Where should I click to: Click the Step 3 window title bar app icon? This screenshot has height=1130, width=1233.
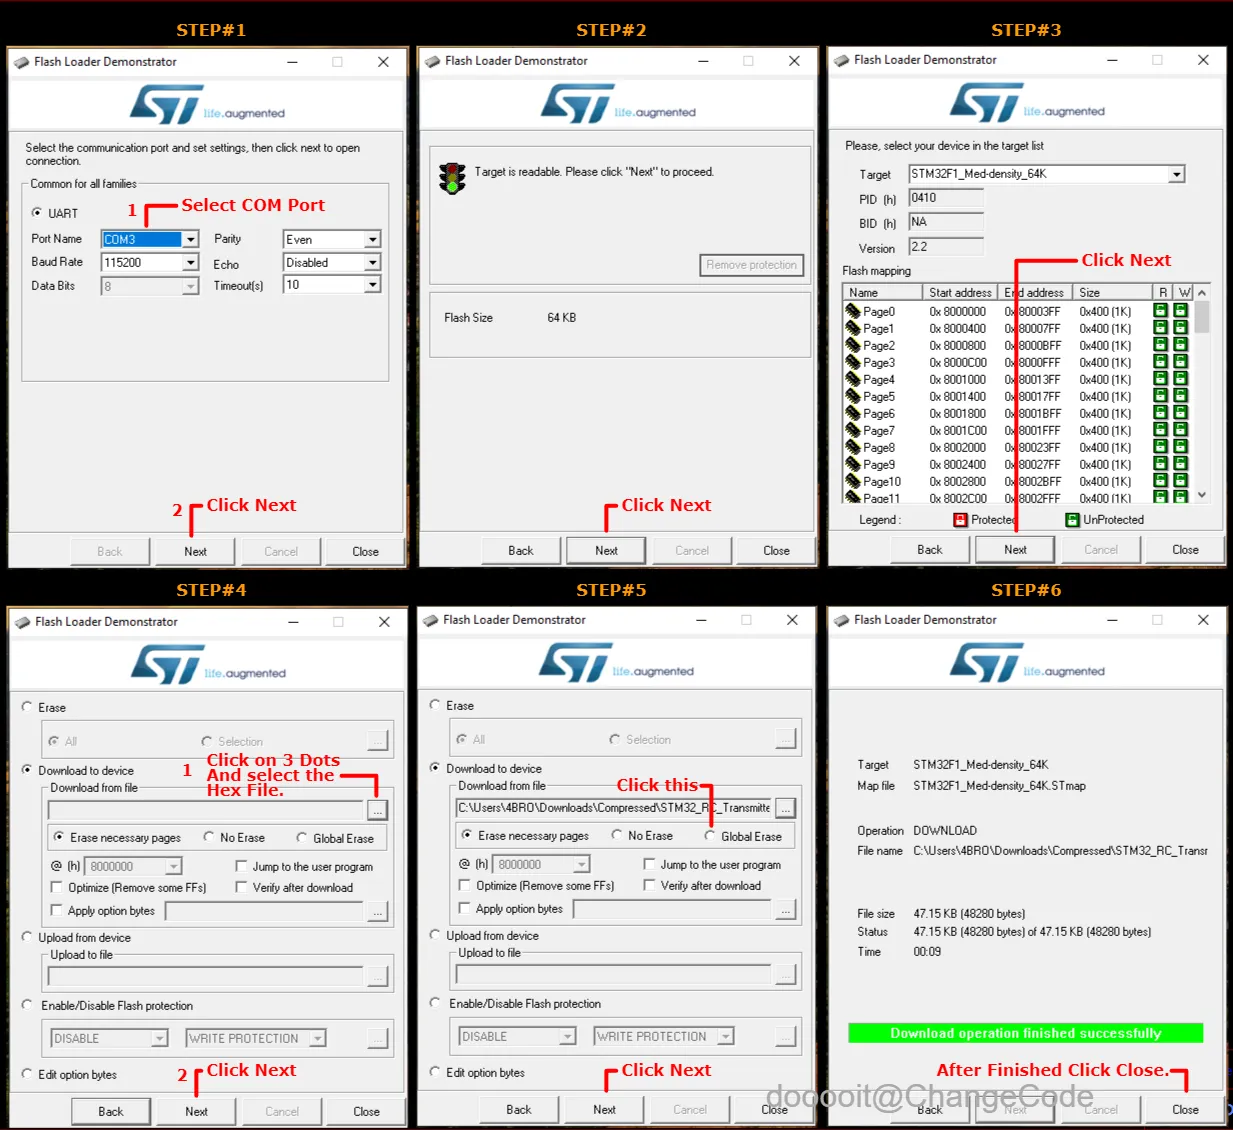pyautogui.click(x=842, y=60)
